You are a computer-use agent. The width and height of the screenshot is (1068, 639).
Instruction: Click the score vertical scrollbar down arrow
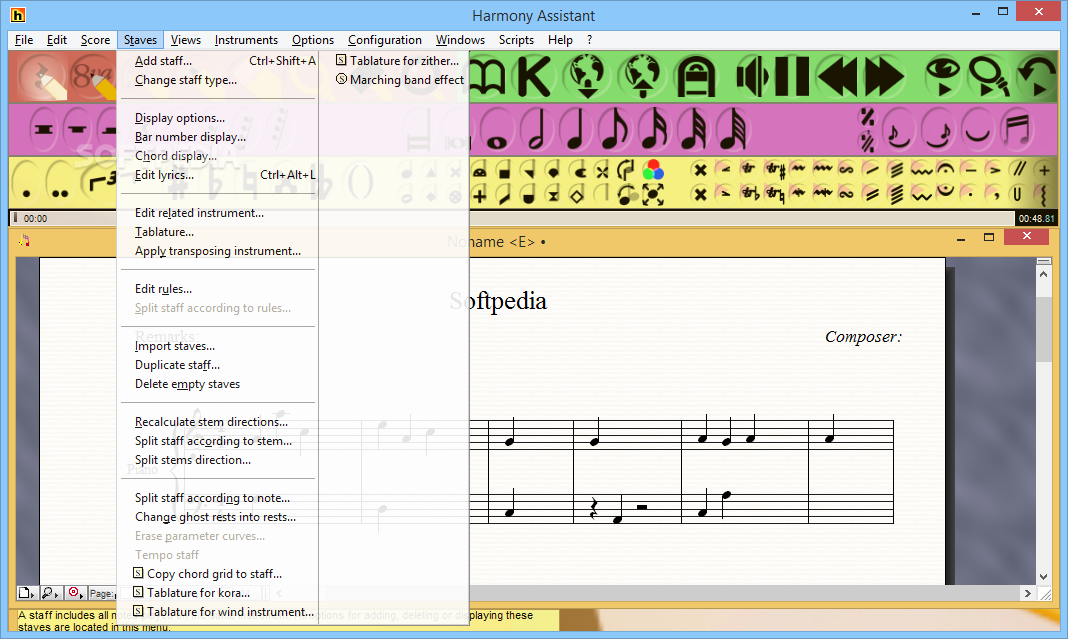pos(1043,576)
